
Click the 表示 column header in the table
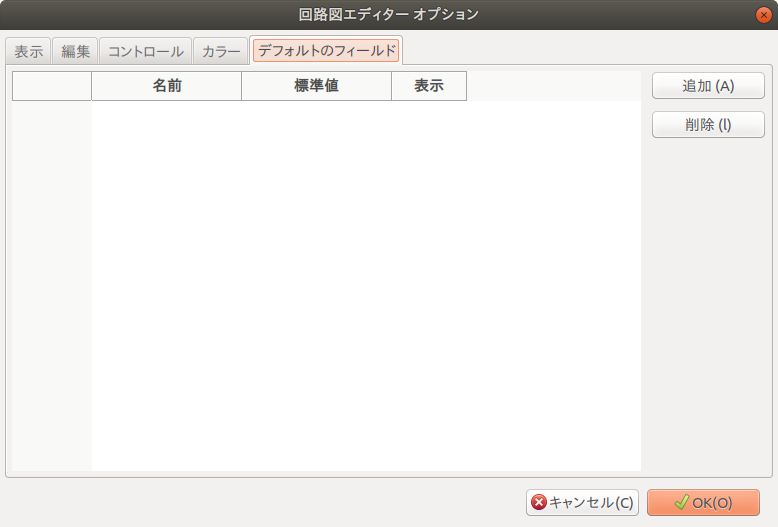[x=429, y=86]
